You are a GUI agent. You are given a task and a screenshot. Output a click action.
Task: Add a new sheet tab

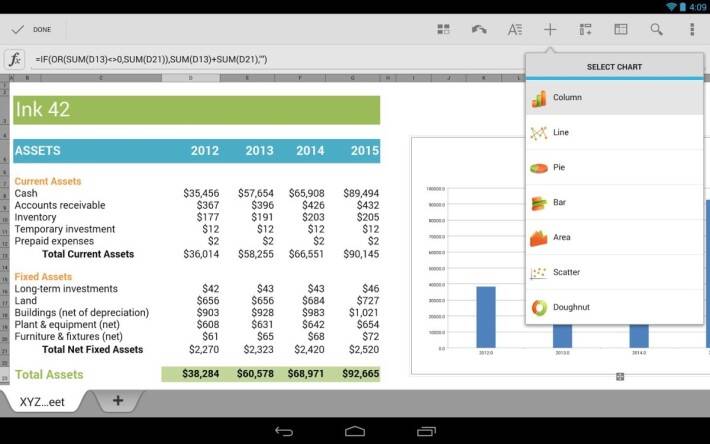pyautogui.click(x=118, y=401)
